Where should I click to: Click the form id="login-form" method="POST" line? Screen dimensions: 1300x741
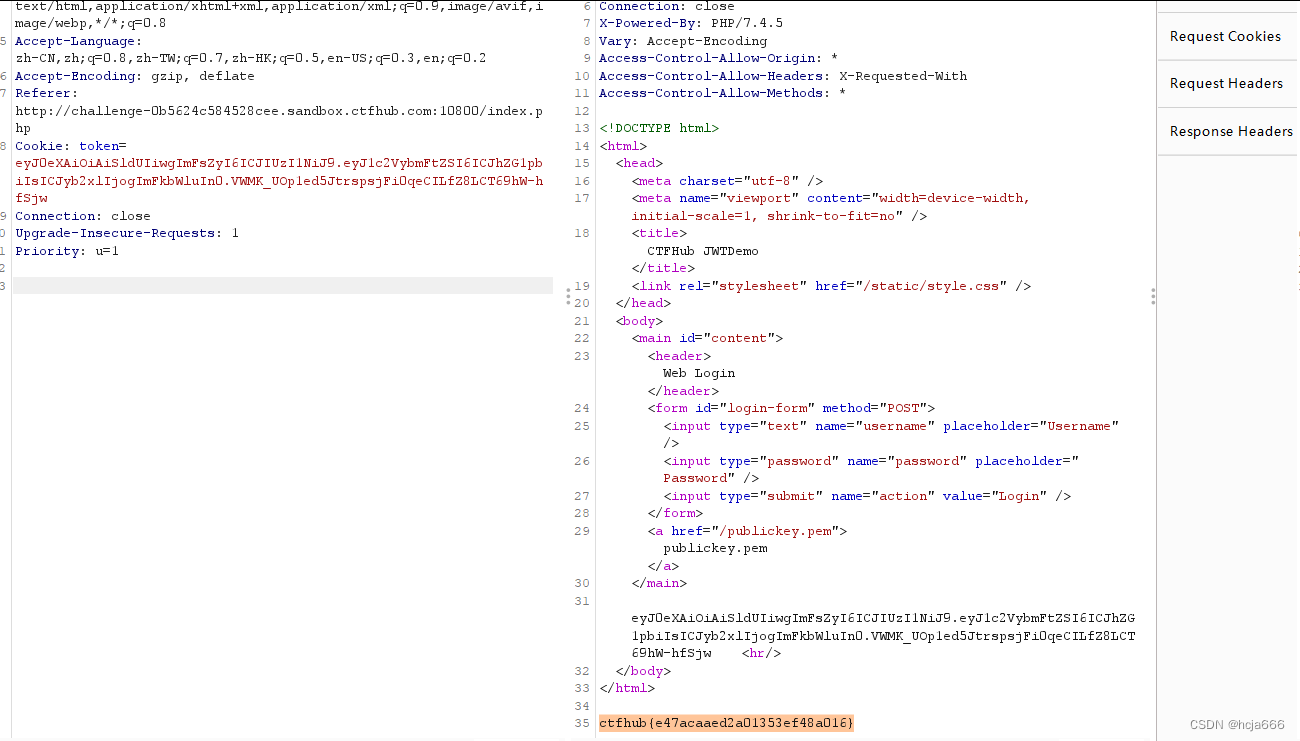click(791, 408)
